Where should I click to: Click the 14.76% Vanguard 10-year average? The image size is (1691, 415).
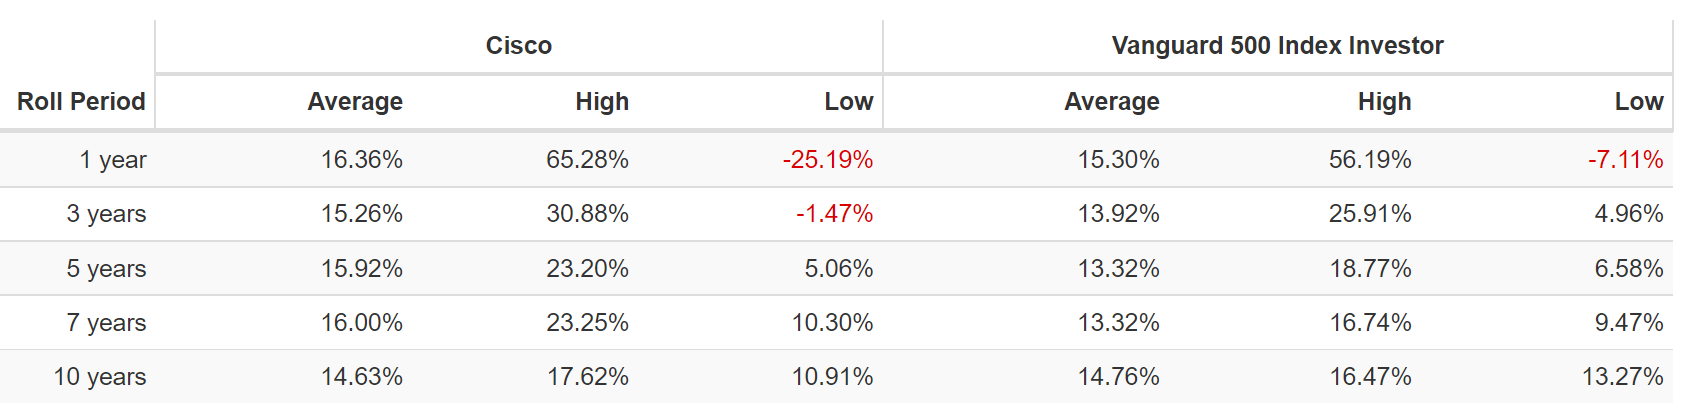pos(1118,377)
